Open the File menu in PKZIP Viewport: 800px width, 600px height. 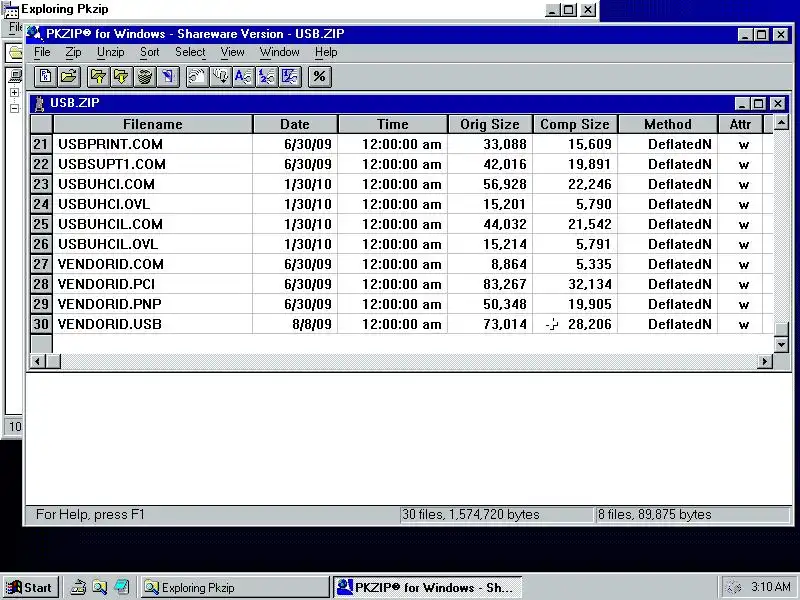pyautogui.click(x=42, y=52)
